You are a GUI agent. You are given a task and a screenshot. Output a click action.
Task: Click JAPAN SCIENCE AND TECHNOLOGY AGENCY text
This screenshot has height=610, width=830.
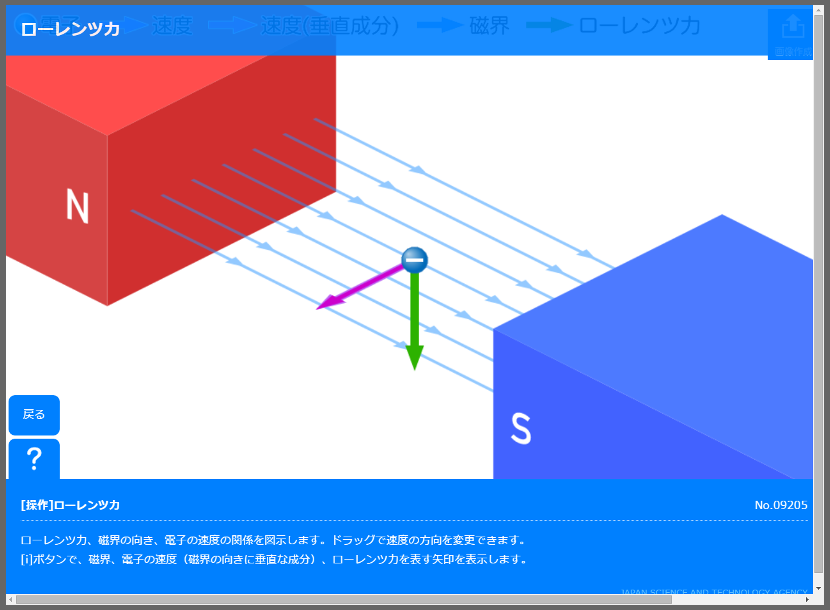coord(713,592)
